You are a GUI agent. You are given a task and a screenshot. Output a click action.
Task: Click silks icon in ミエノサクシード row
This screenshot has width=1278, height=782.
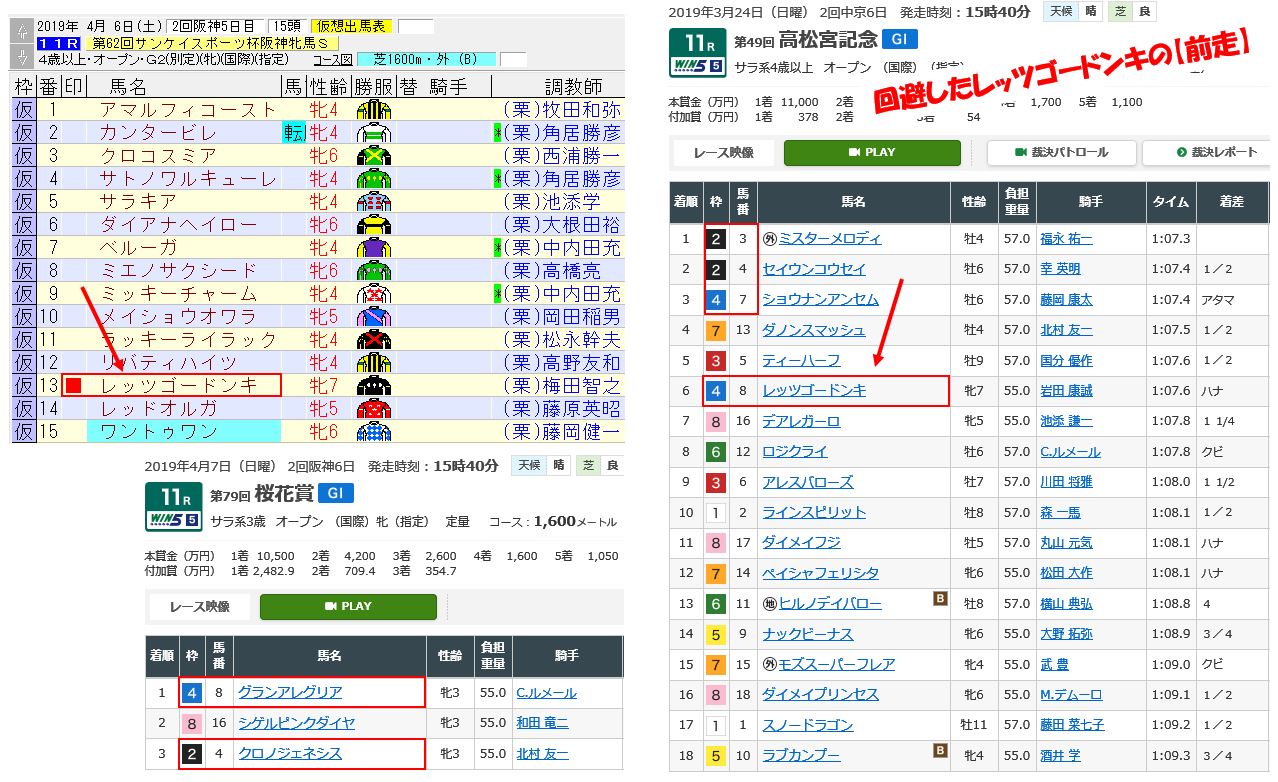[373, 271]
